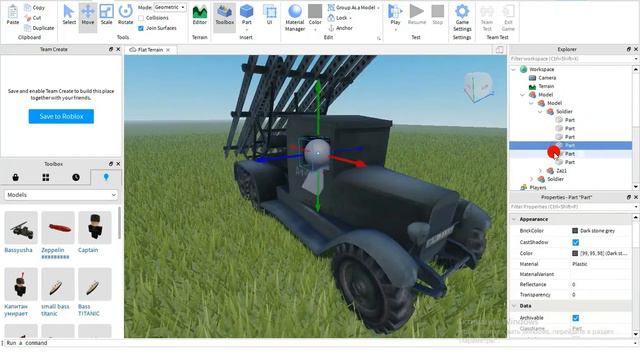Click the Team Test icon

(487, 12)
